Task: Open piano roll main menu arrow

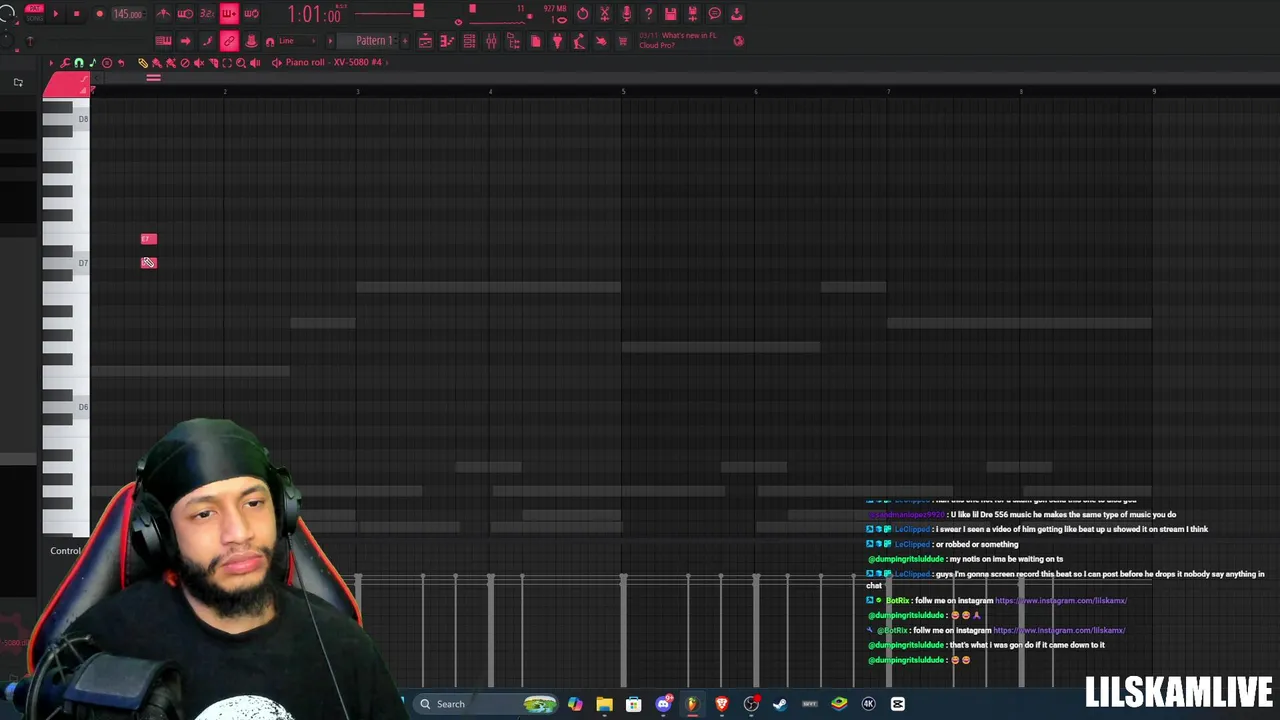Action: coord(51,63)
